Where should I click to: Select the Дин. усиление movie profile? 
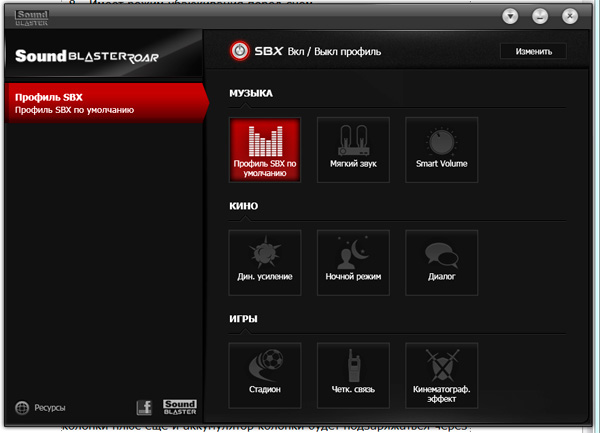click(265, 262)
